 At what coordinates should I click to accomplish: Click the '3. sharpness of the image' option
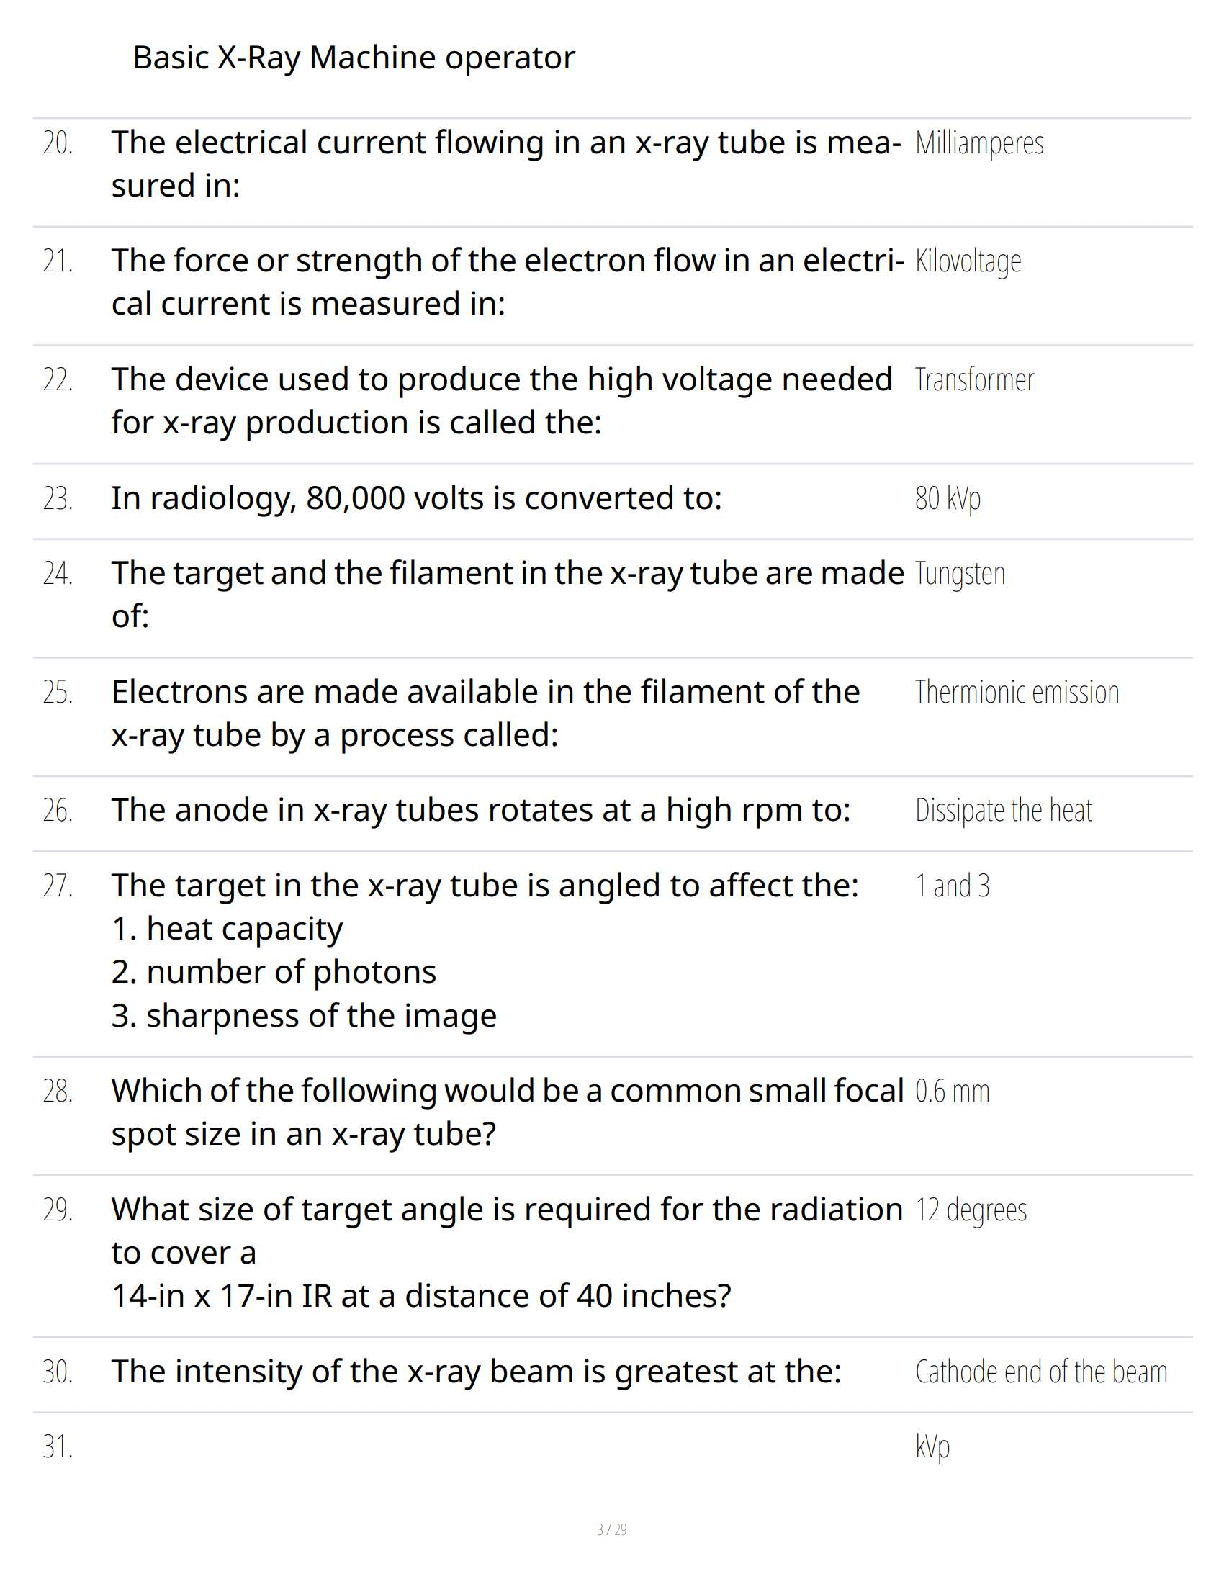point(304,1016)
